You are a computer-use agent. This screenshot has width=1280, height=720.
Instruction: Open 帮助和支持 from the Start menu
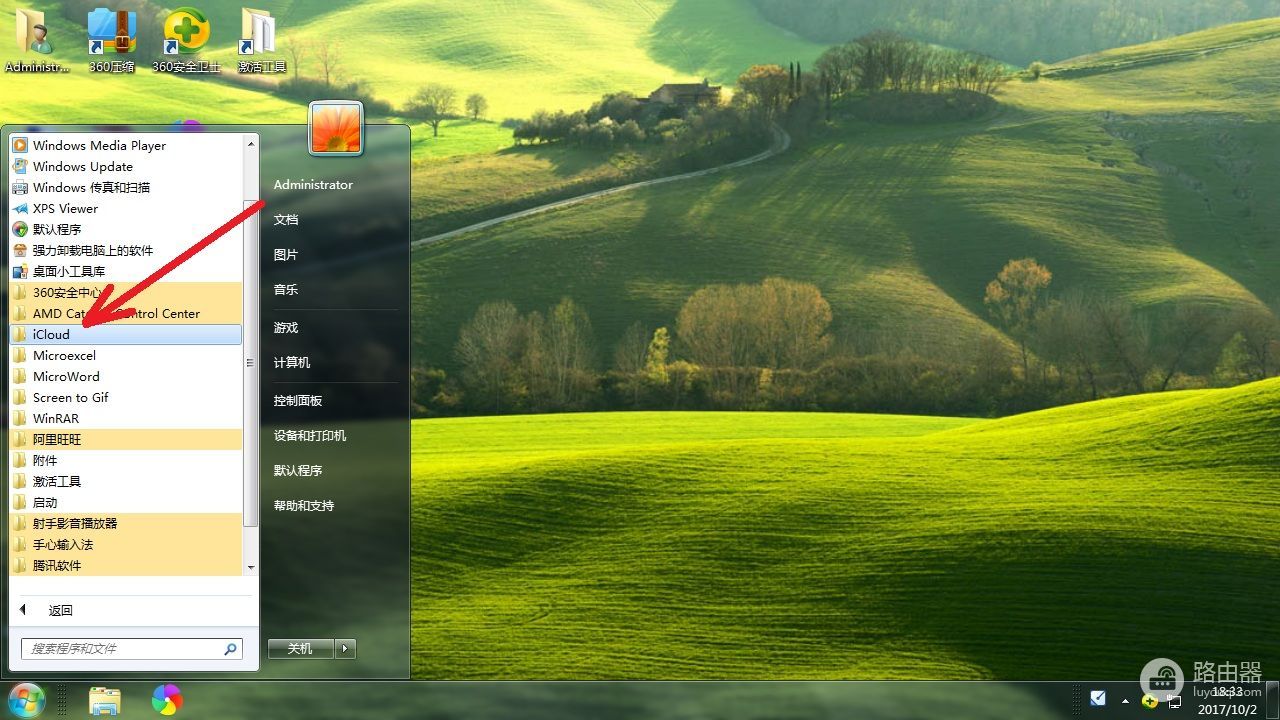tap(304, 505)
